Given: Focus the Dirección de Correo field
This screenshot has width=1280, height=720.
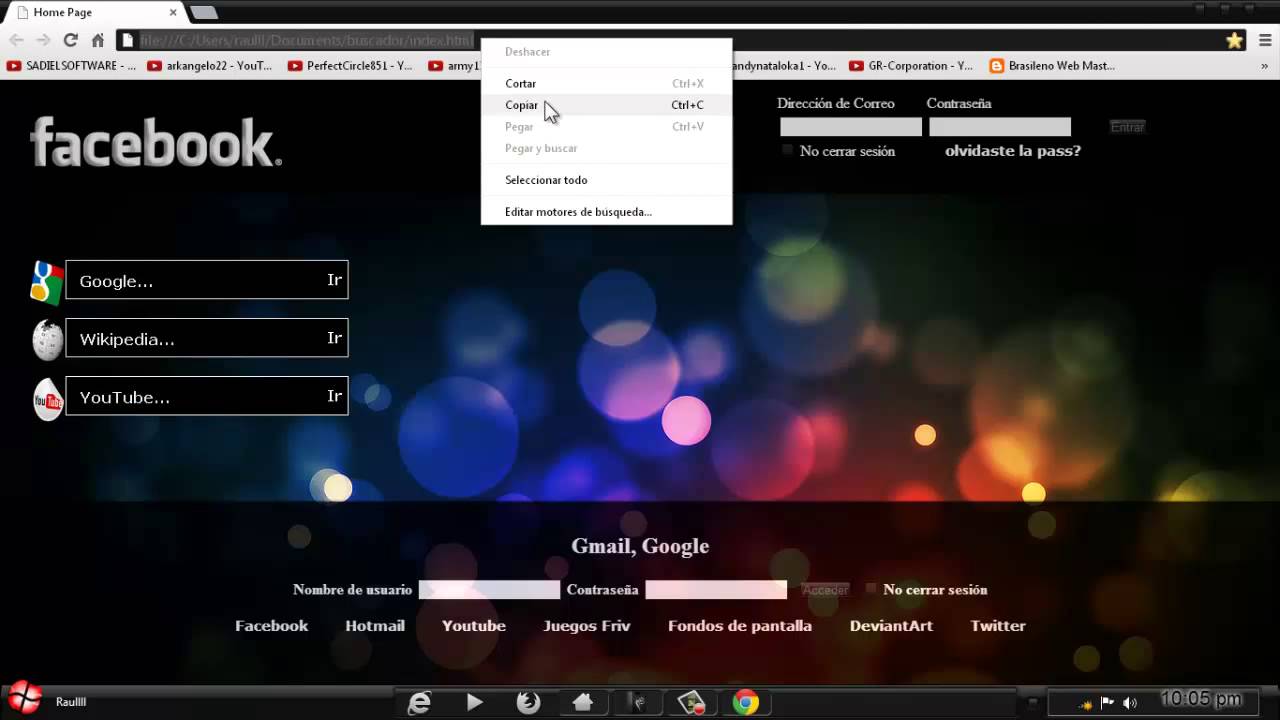Looking at the screenshot, I should click(x=851, y=127).
